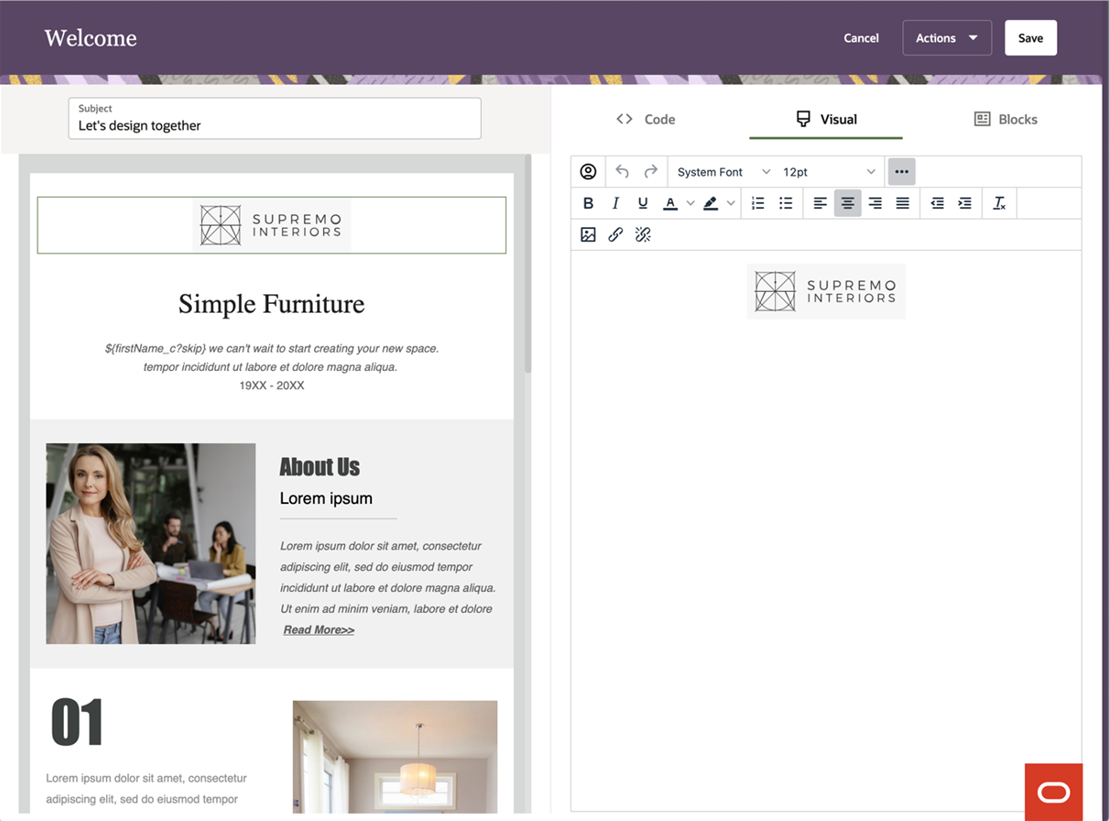
Task: Click the Lorem ipsum subheading
Action: click(x=326, y=498)
